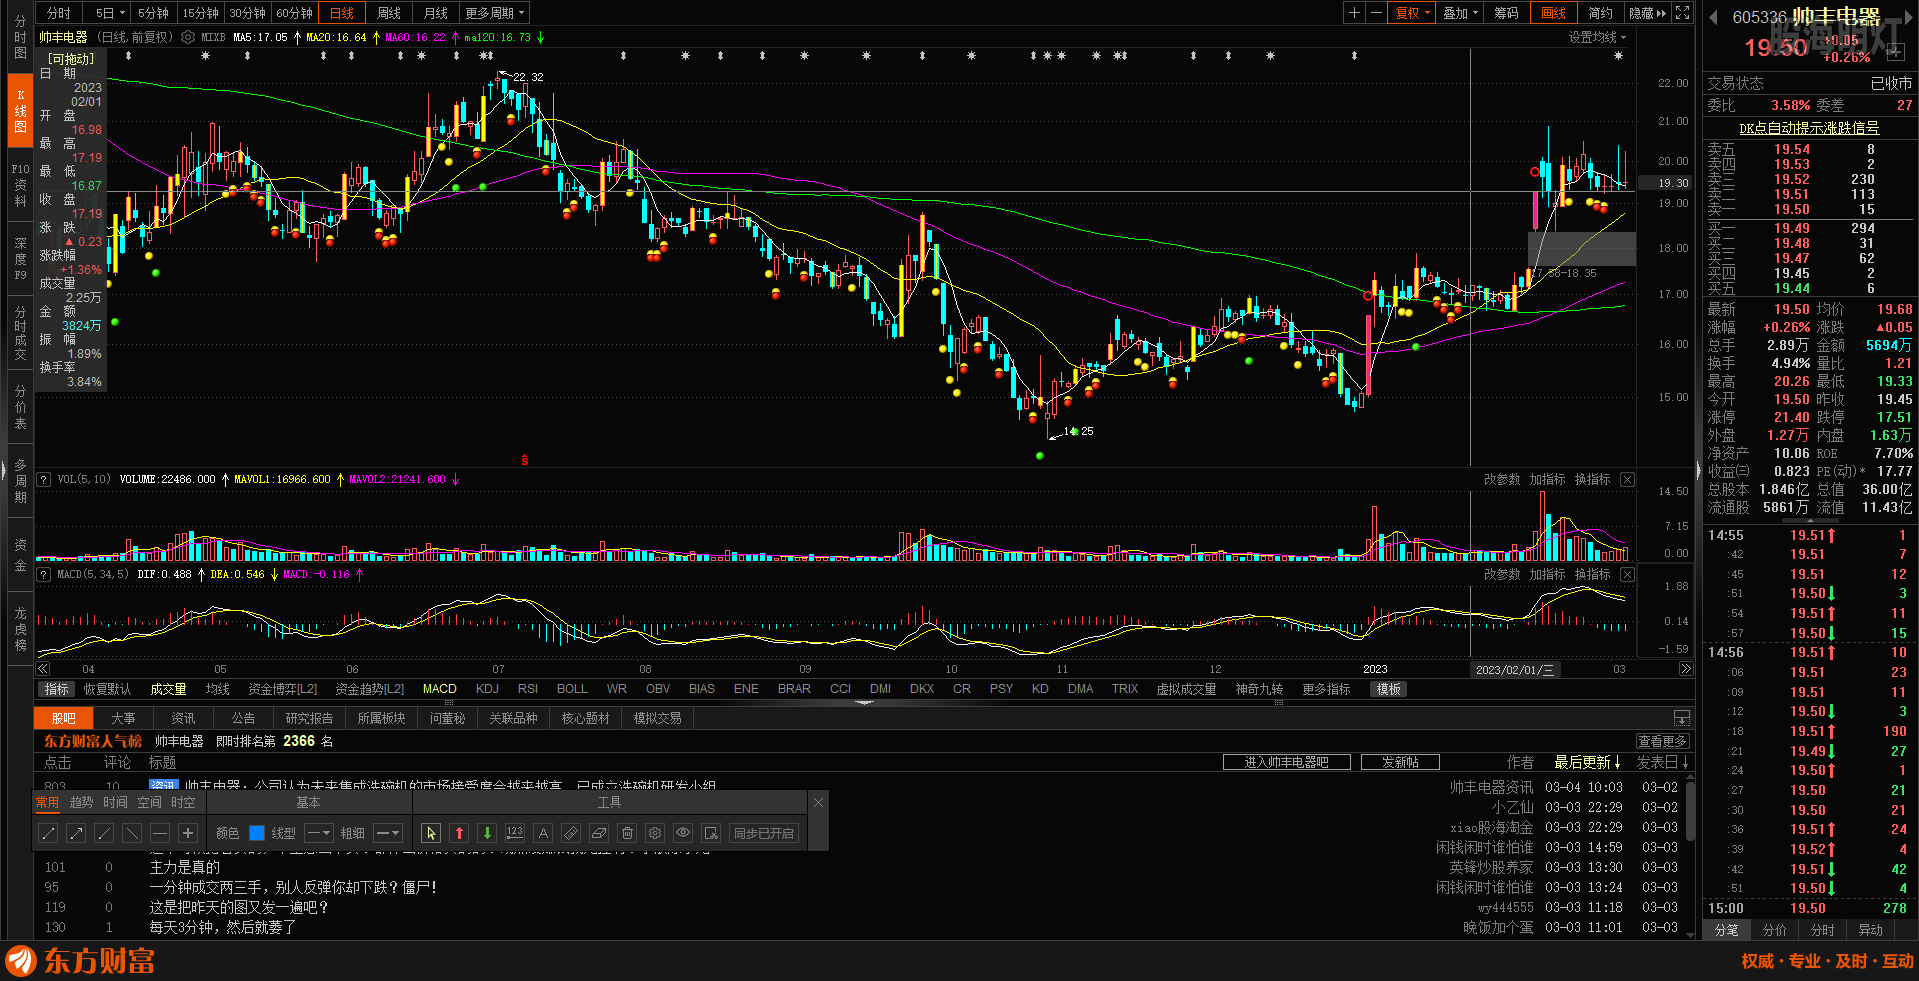1919x981 pixels.
Task: Hide the side panel via 隐藏
Action: coord(1648,13)
